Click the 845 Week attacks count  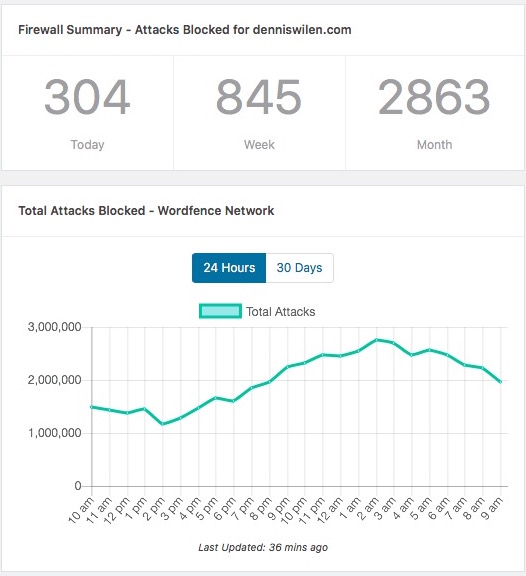pyautogui.click(x=259, y=97)
